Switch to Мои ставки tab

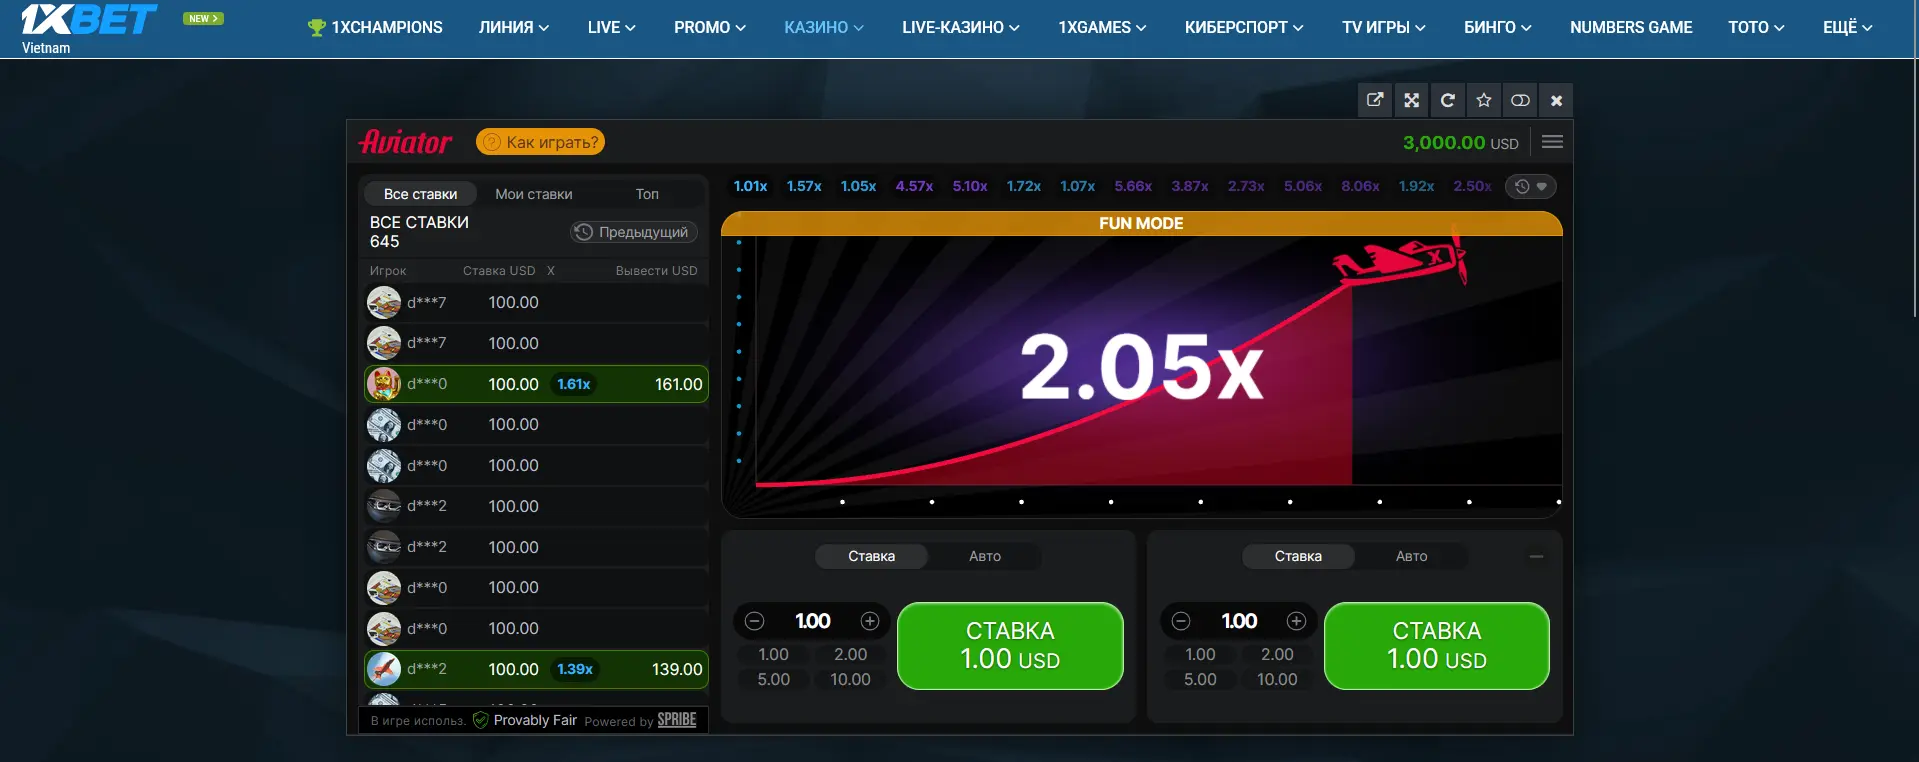click(x=534, y=194)
